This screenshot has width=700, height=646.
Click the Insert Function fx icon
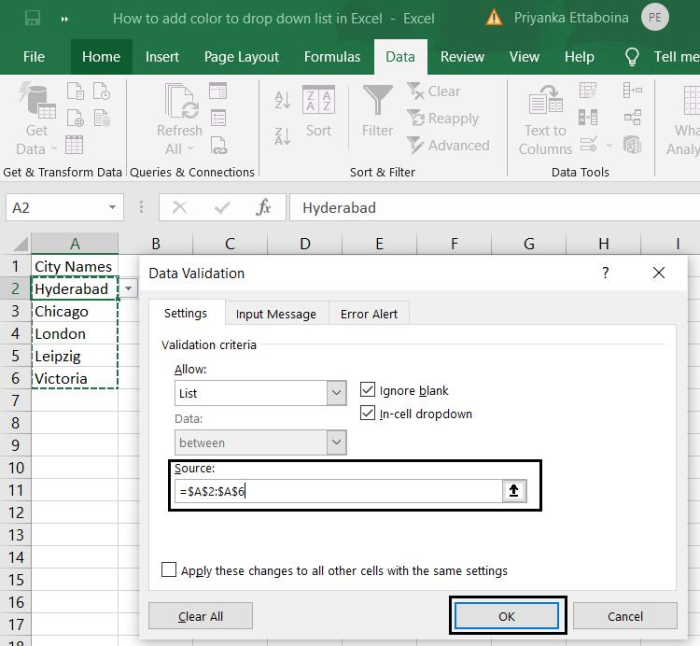(x=264, y=208)
